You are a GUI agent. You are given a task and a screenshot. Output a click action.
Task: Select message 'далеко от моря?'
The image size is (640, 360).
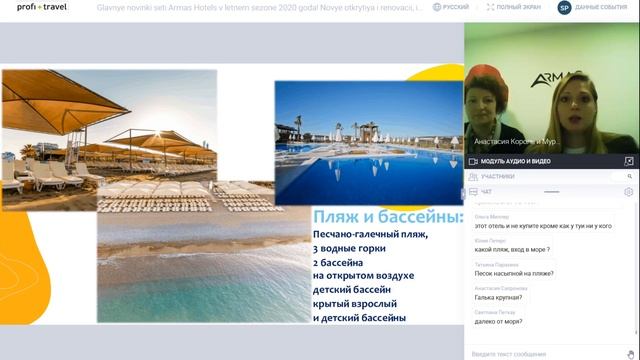(x=498, y=322)
